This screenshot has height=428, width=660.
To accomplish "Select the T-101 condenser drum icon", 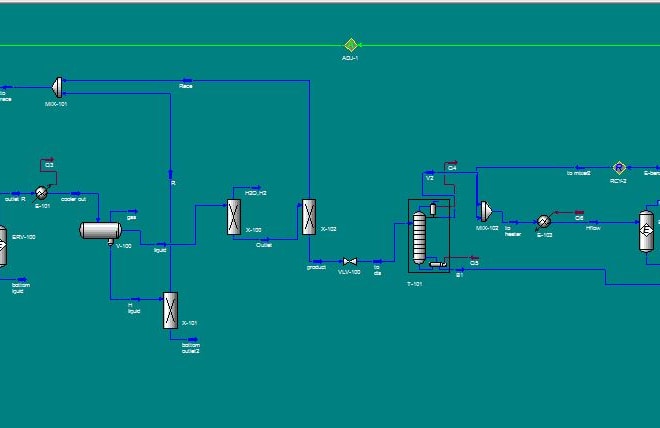I will point(433,209).
